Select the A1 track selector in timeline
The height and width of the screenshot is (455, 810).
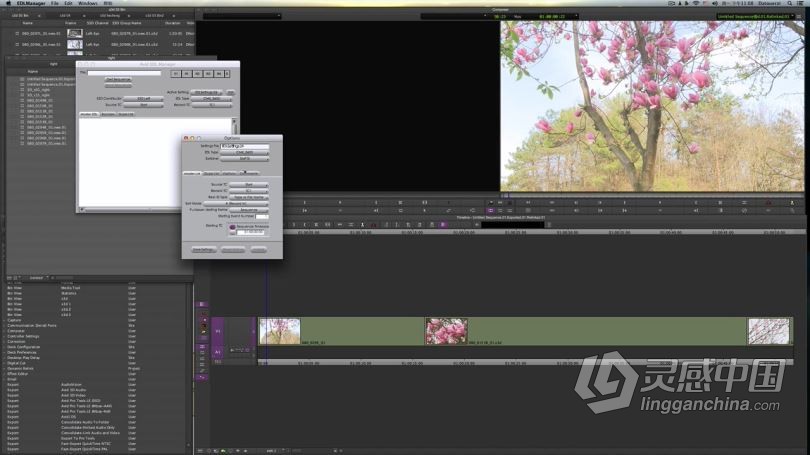217,352
